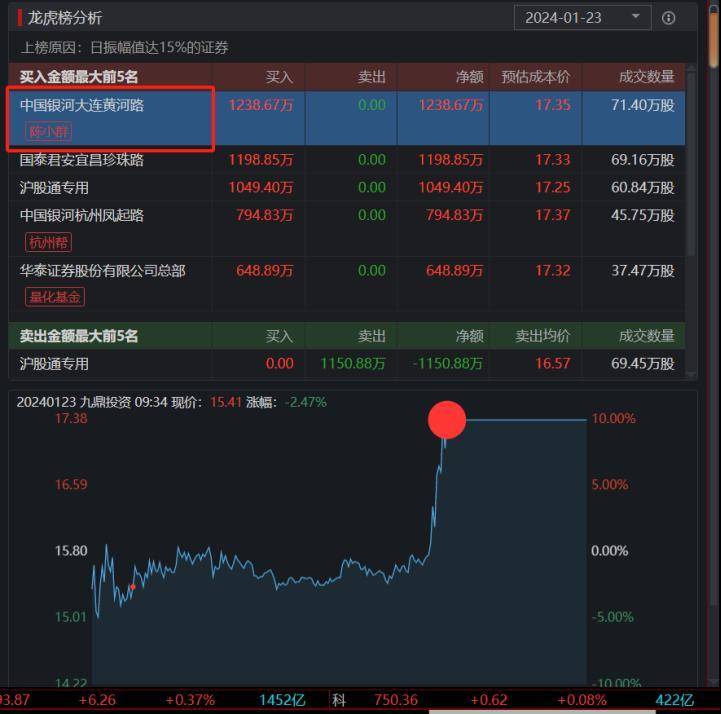Click the 卖出均价 column header
Image resolution: width=721 pixels, height=714 pixels.
[x=543, y=336]
